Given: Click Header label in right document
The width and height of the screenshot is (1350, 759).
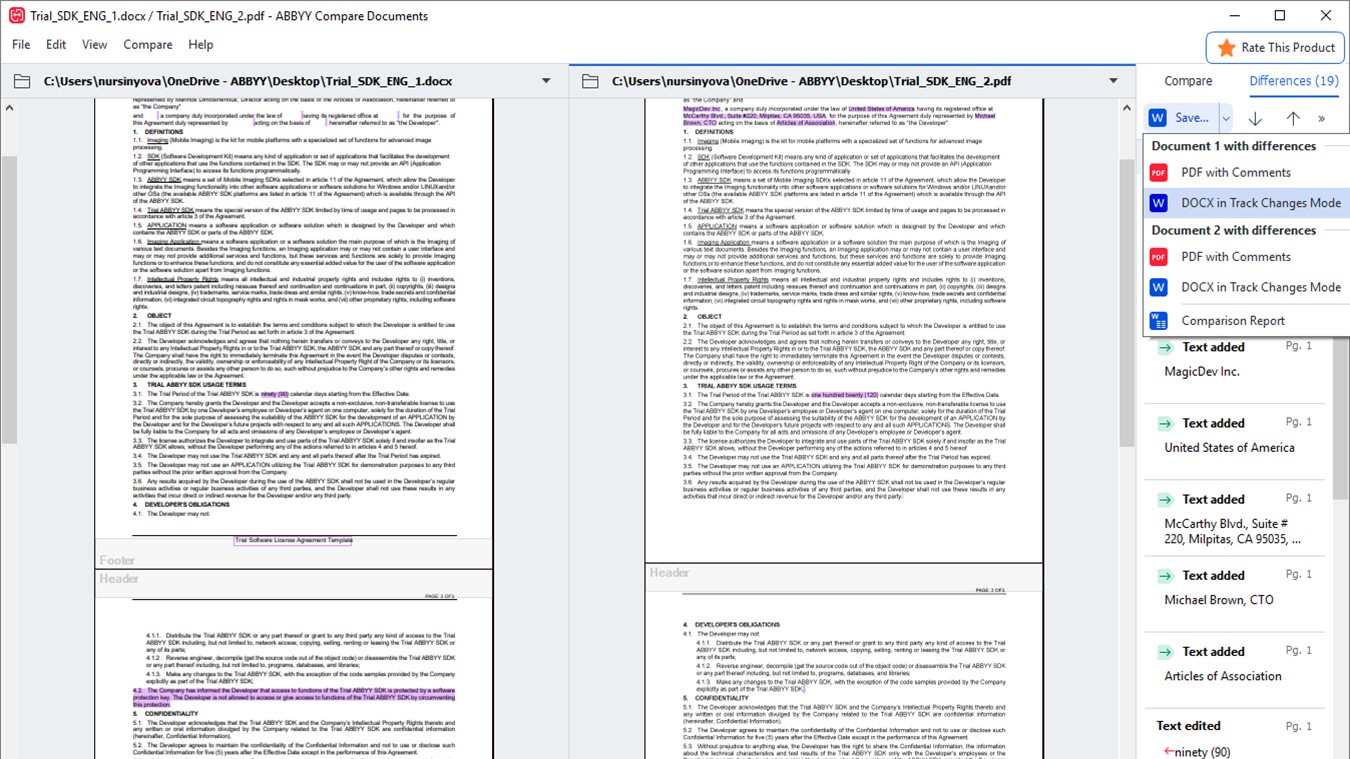Looking at the screenshot, I should tap(669, 573).
